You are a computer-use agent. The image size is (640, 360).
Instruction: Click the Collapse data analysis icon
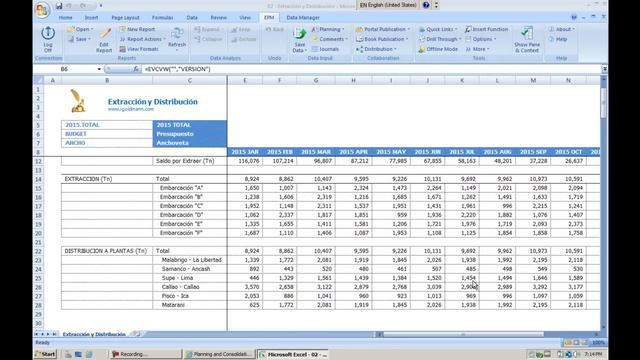197,39
